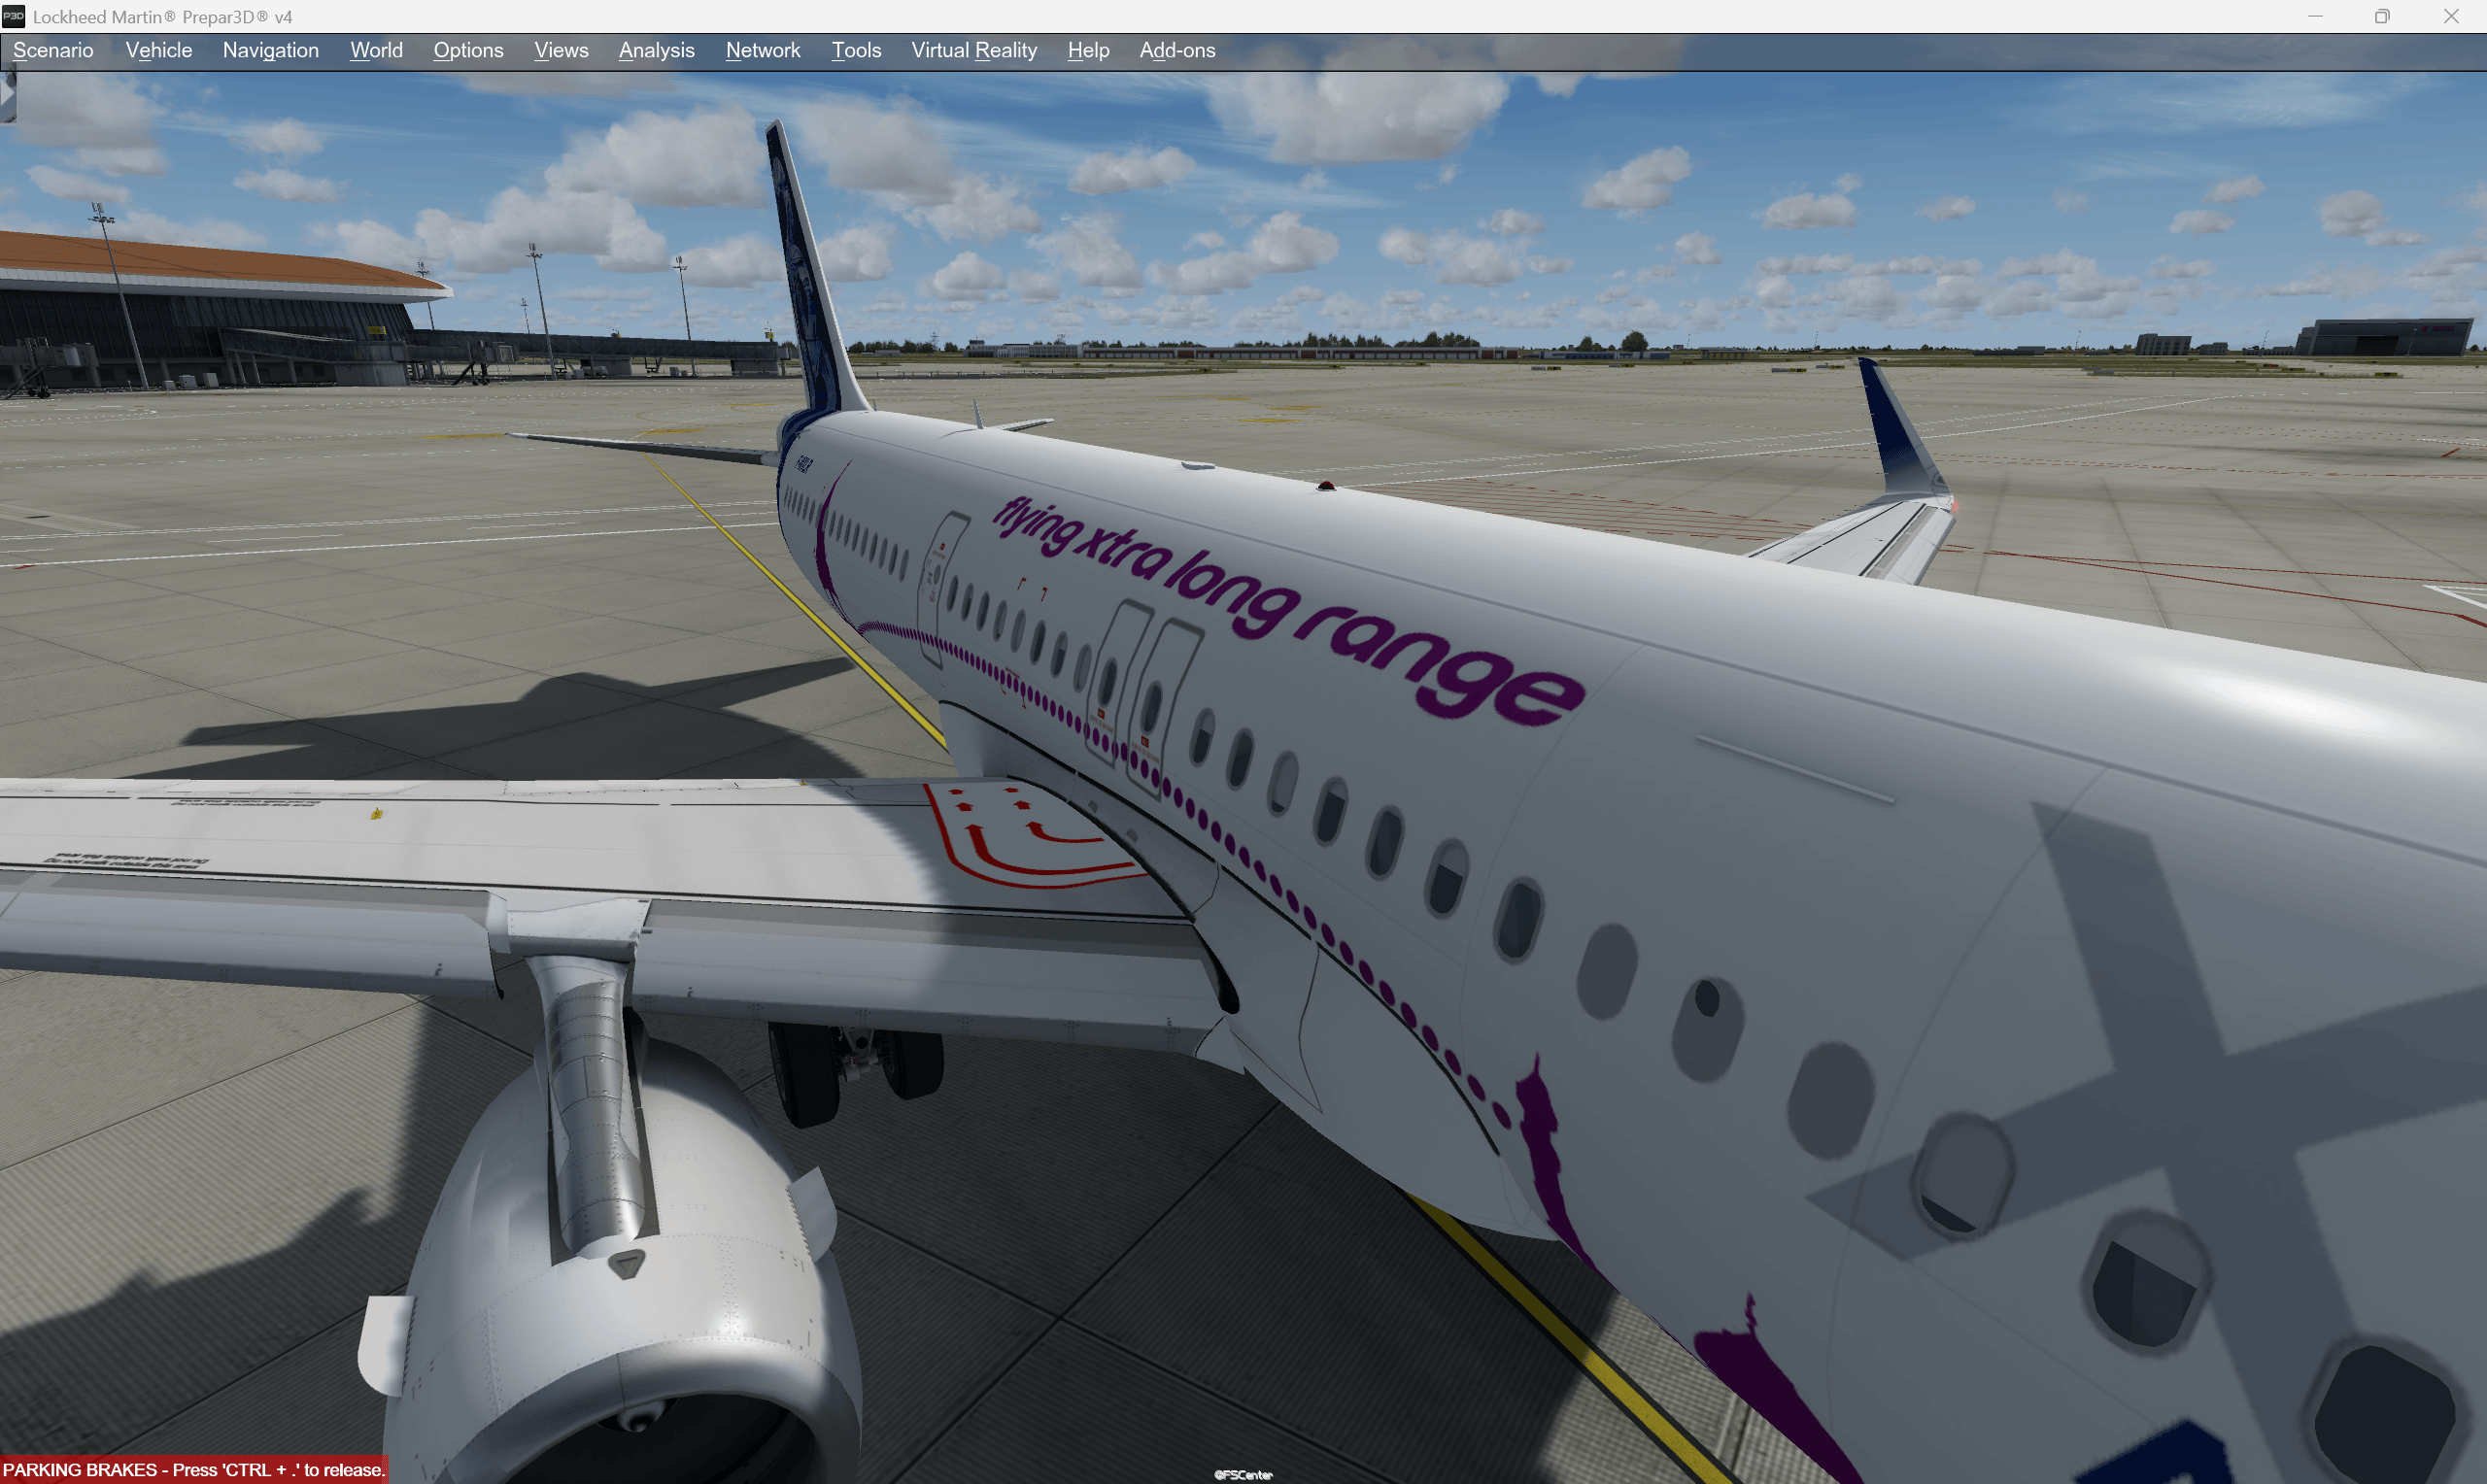Image resolution: width=2487 pixels, height=1484 pixels.
Task: Click the Tools menu
Action: tap(857, 50)
